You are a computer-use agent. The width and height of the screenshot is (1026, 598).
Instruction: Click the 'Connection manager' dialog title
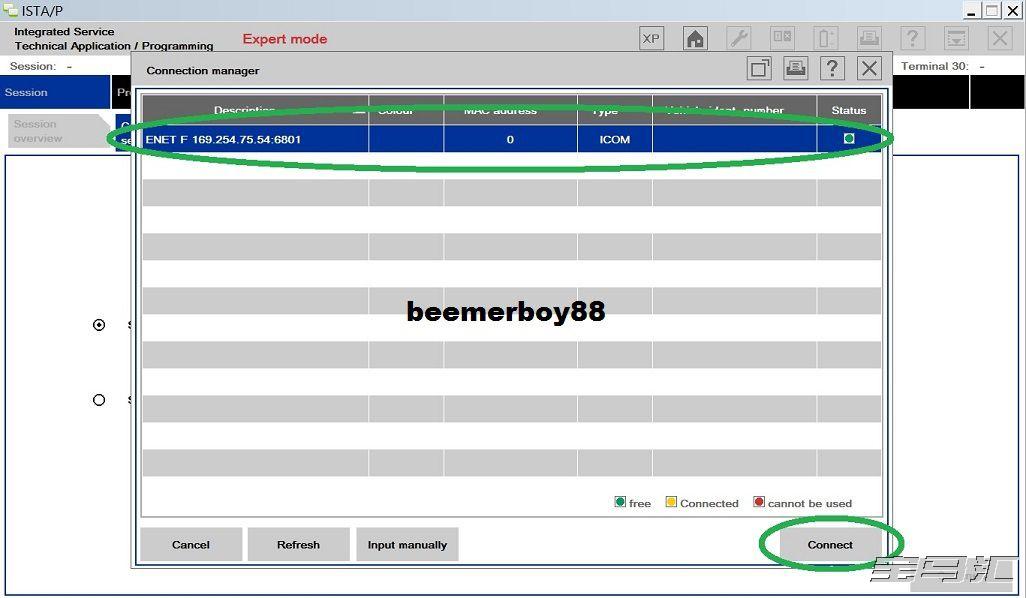203,71
